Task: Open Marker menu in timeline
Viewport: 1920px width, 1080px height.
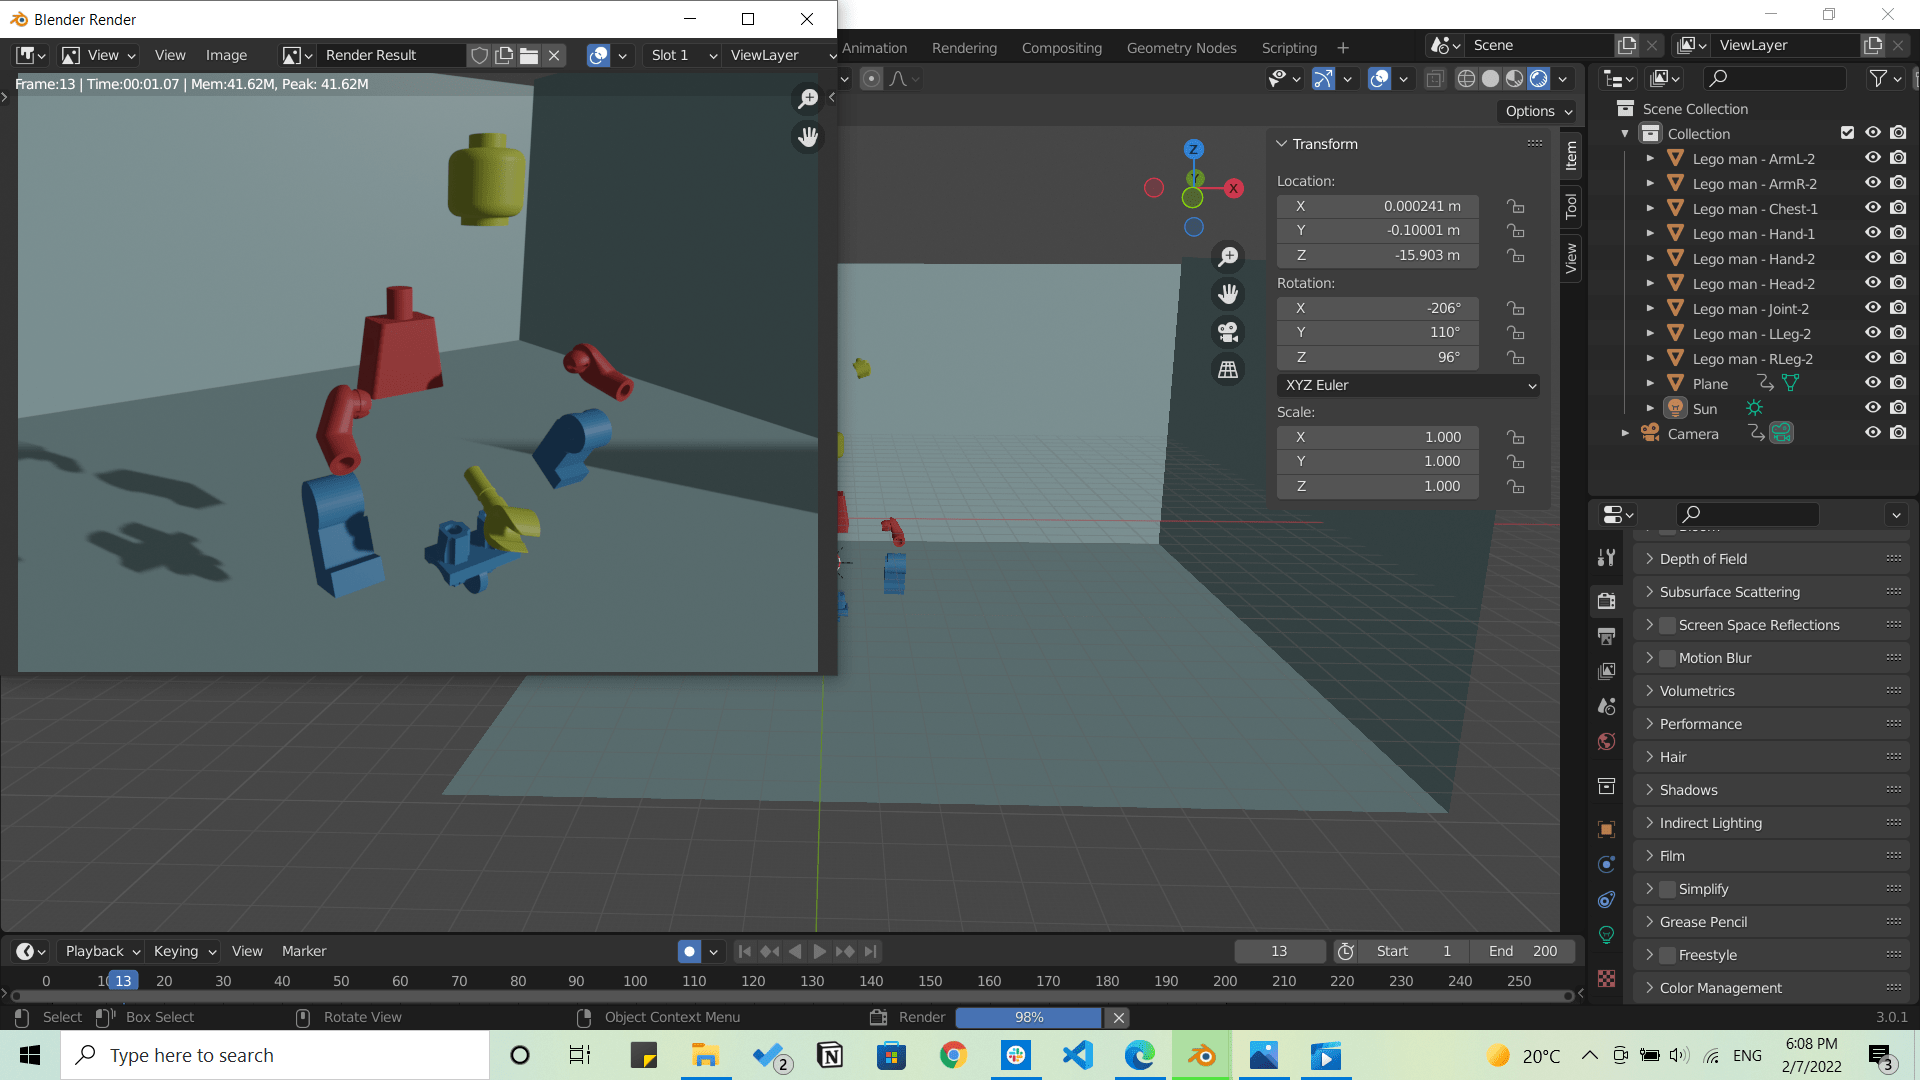Action: pyautogui.click(x=304, y=951)
